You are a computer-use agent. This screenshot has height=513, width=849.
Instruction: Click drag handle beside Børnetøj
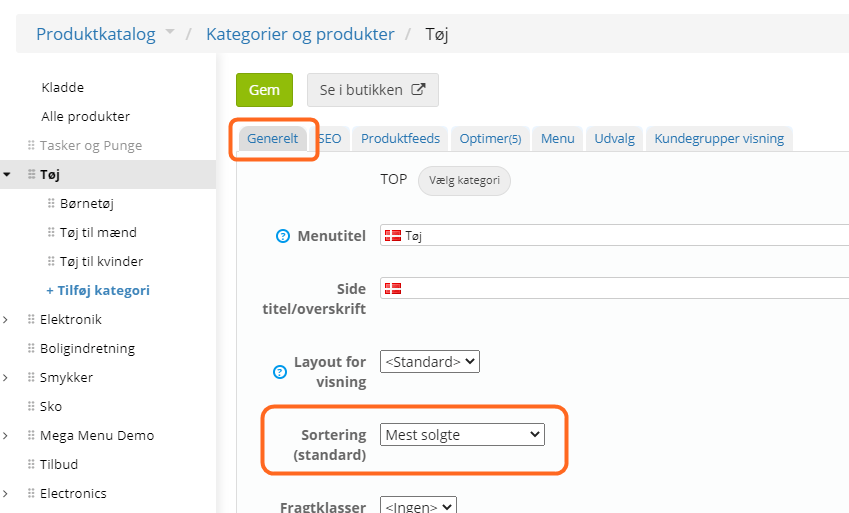pyautogui.click(x=51, y=203)
